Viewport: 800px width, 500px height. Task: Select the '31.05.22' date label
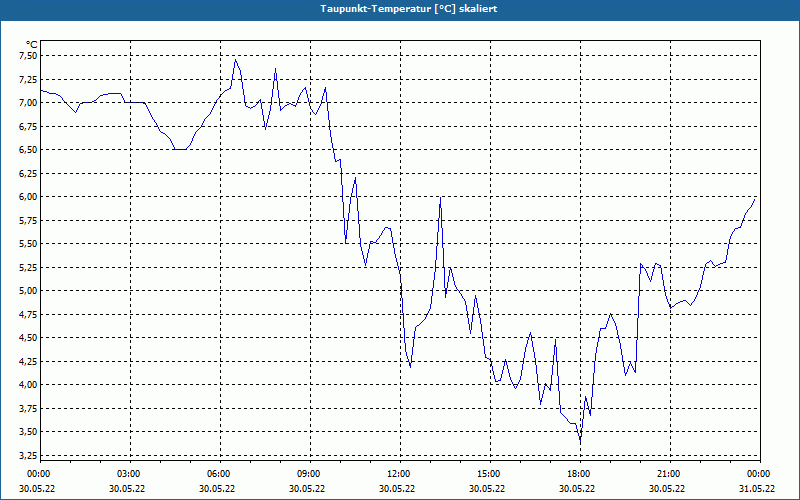point(757,488)
